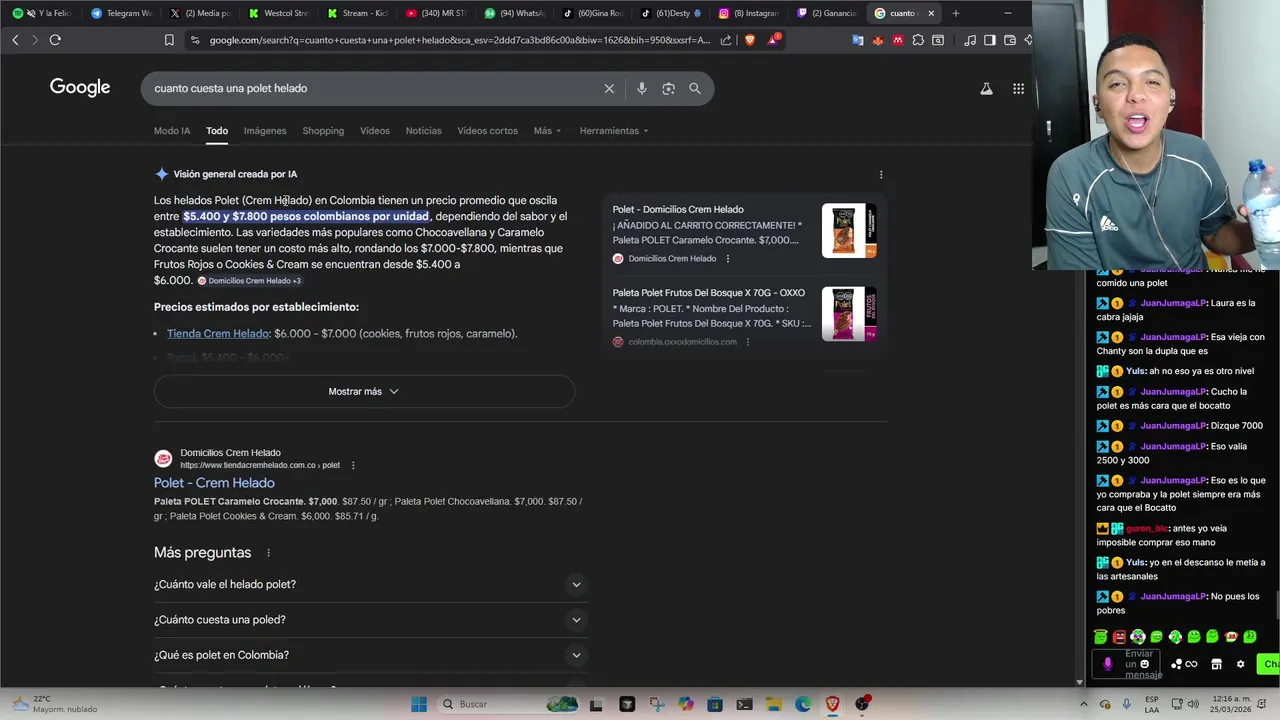Click the magnifier search button

pos(695,88)
